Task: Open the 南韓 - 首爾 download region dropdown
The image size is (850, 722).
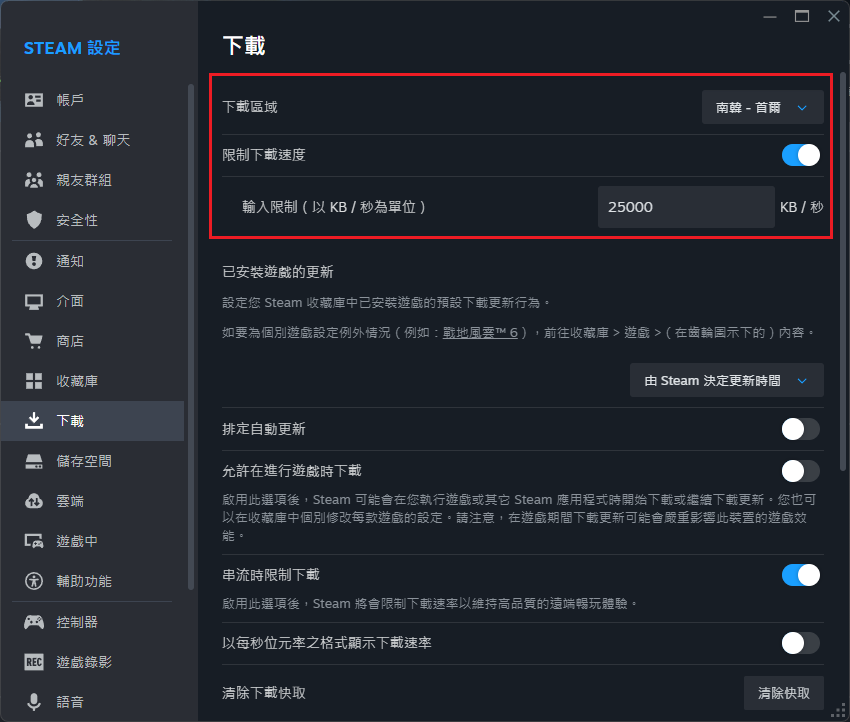Action: (762, 107)
